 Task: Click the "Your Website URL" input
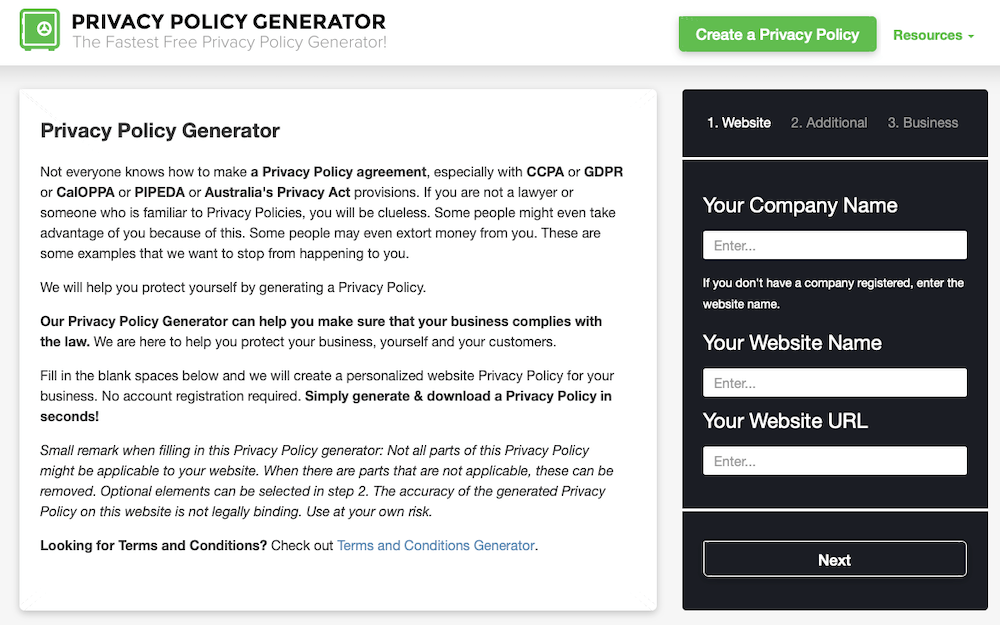[834, 460]
